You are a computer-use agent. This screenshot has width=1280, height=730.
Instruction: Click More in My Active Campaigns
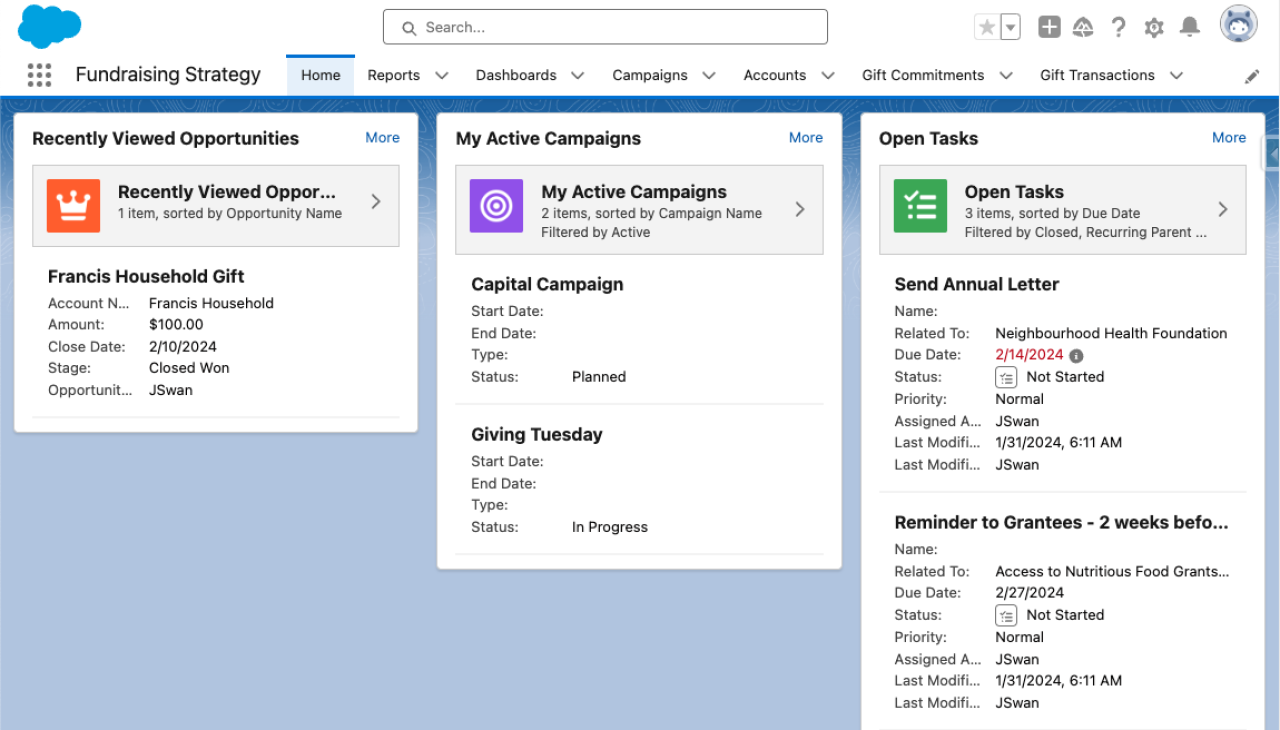tap(806, 138)
